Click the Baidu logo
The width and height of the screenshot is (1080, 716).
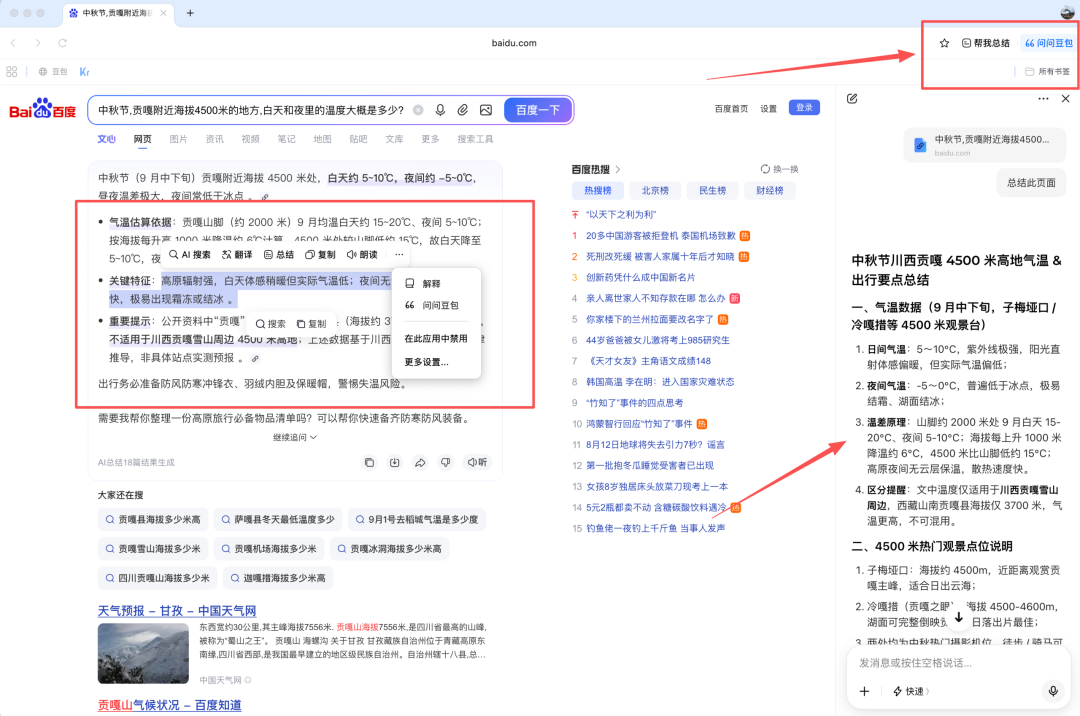pyautogui.click(x=42, y=109)
